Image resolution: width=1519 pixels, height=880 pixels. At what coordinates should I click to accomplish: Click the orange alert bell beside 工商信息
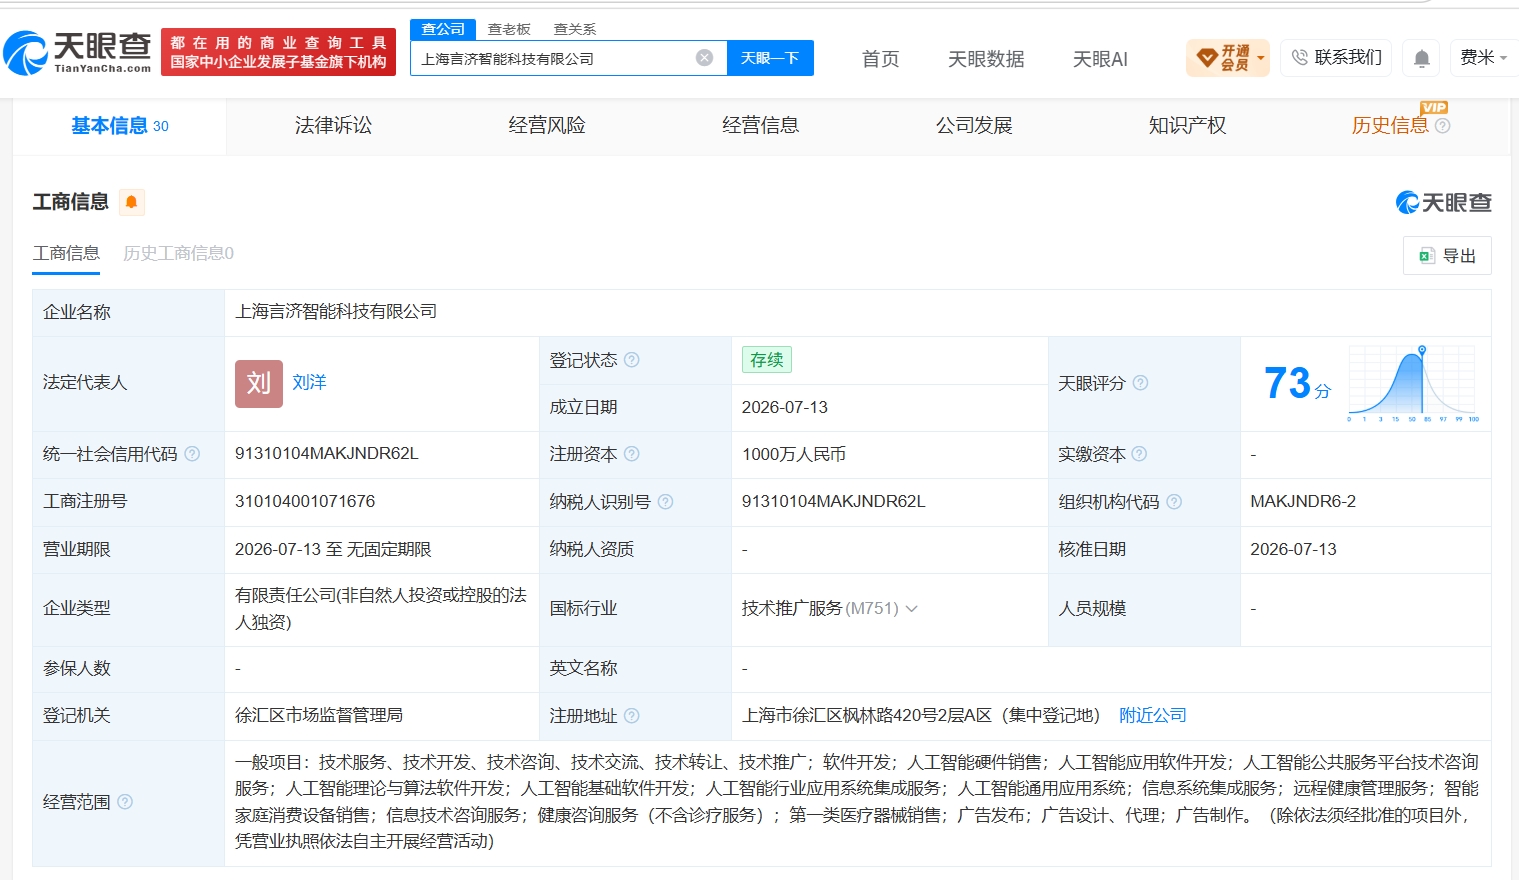(131, 202)
